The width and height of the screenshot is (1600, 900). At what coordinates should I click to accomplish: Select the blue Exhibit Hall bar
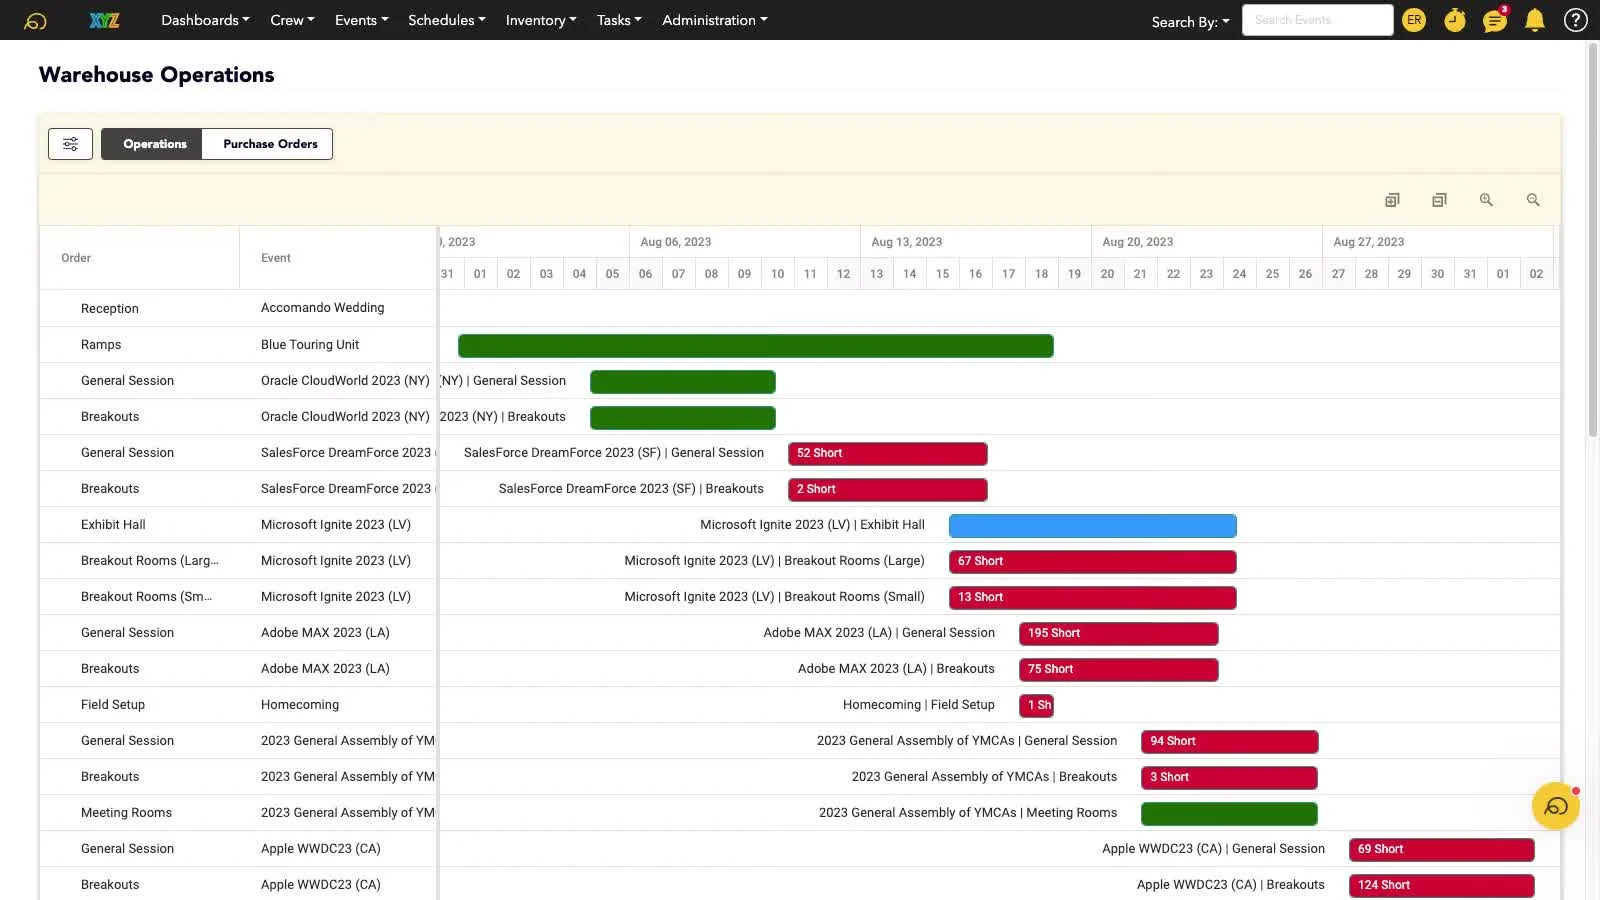[x=1093, y=526]
